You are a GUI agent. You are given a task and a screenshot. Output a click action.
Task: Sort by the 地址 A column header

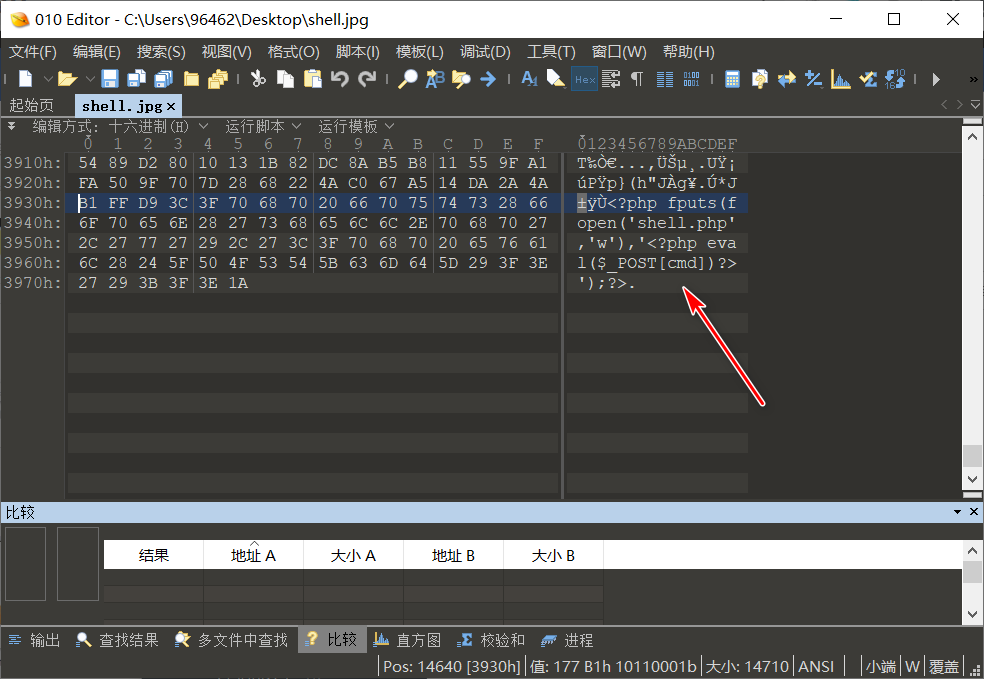[x=254, y=555]
